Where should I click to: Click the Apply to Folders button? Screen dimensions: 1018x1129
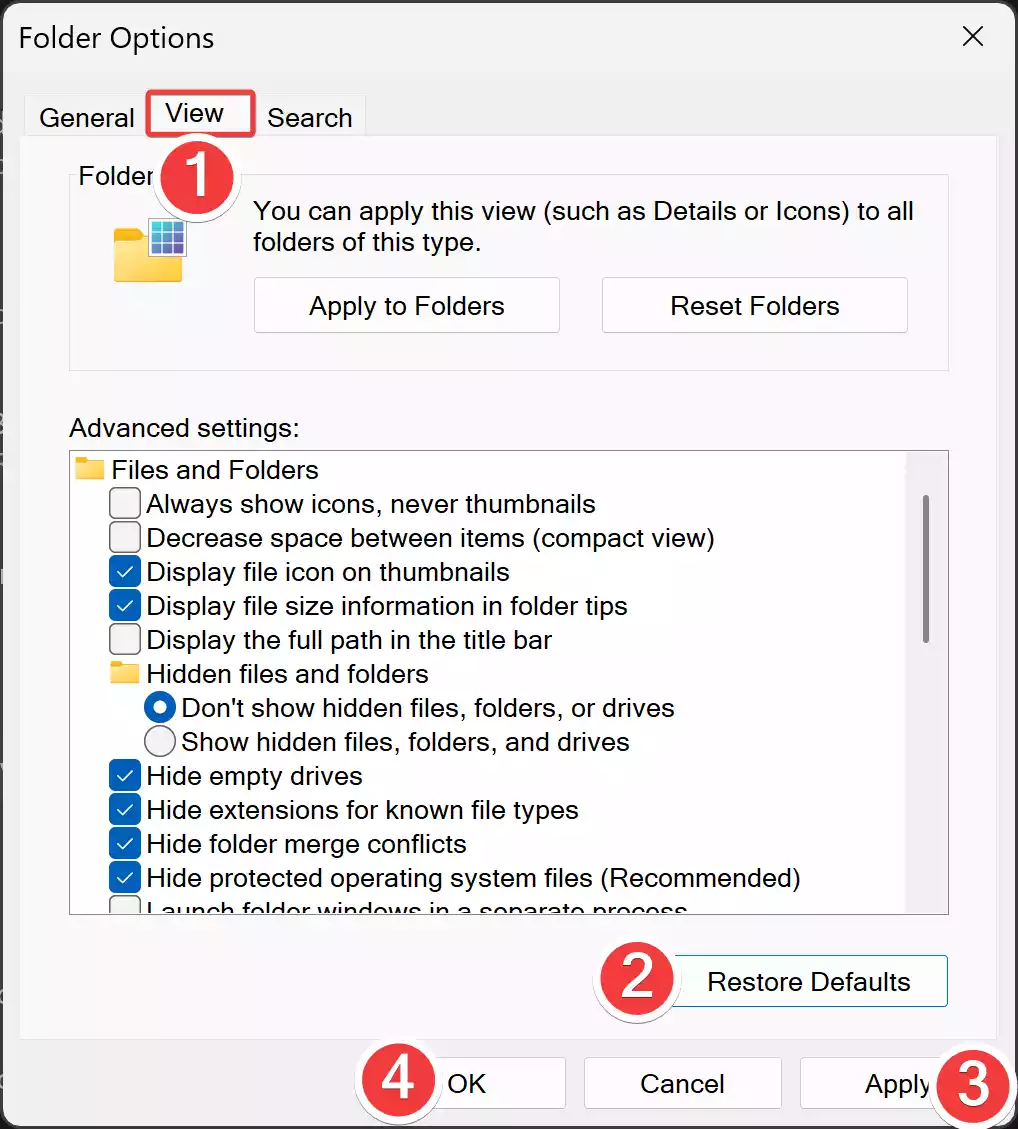click(x=406, y=305)
